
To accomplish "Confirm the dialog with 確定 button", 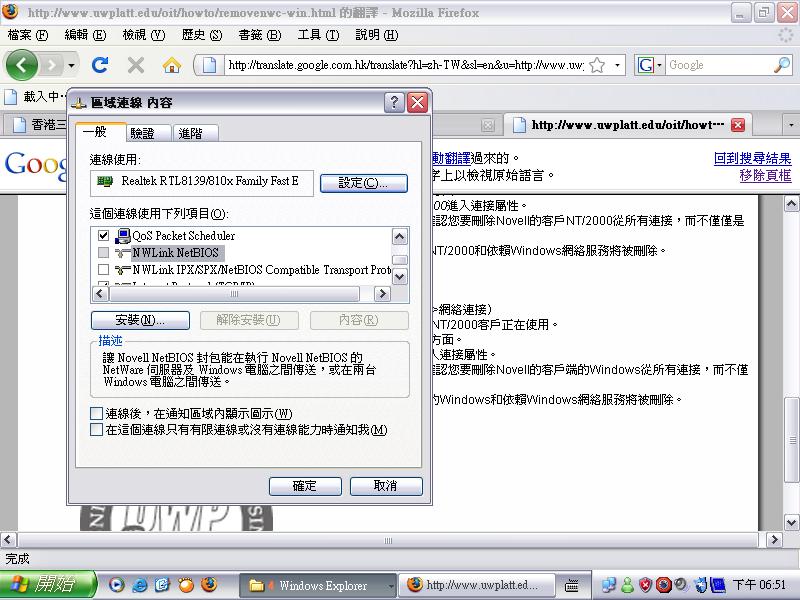I will click(305, 486).
